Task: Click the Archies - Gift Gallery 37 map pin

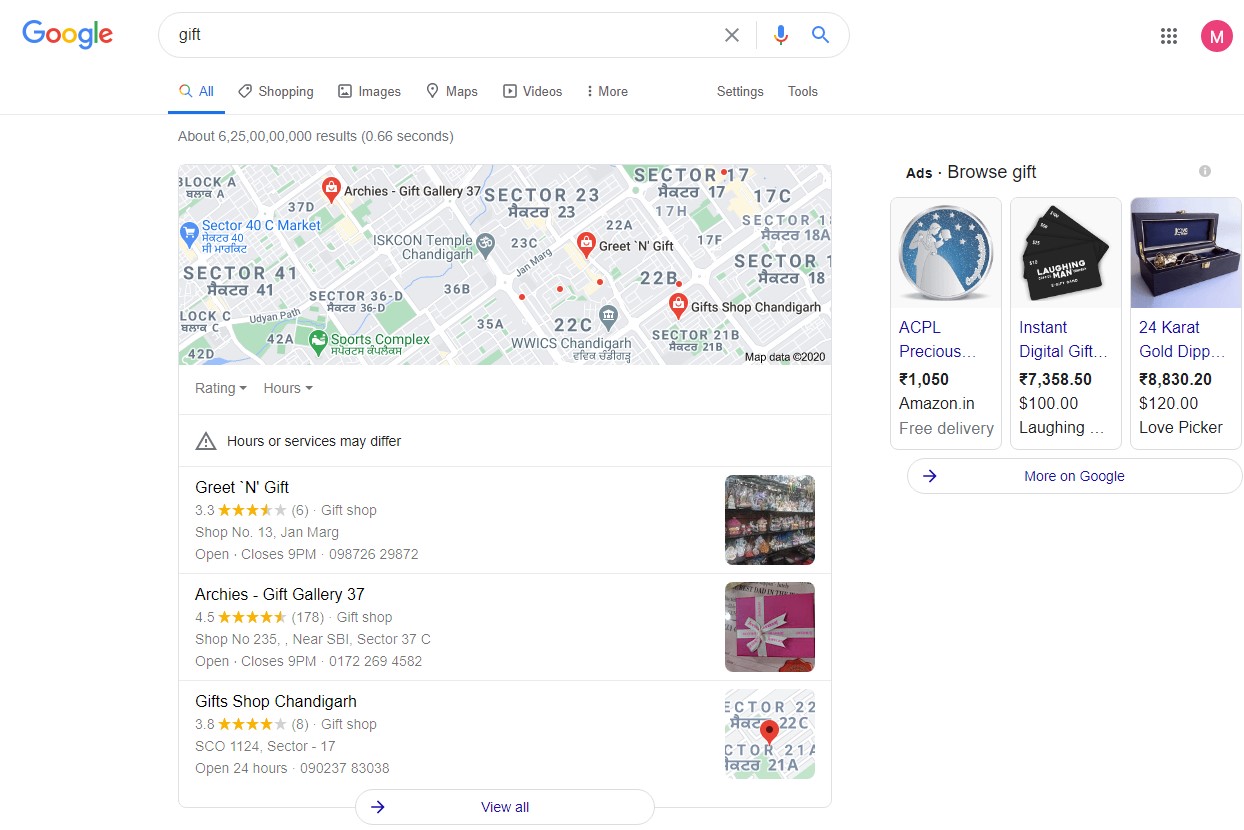Action: (x=330, y=188)
